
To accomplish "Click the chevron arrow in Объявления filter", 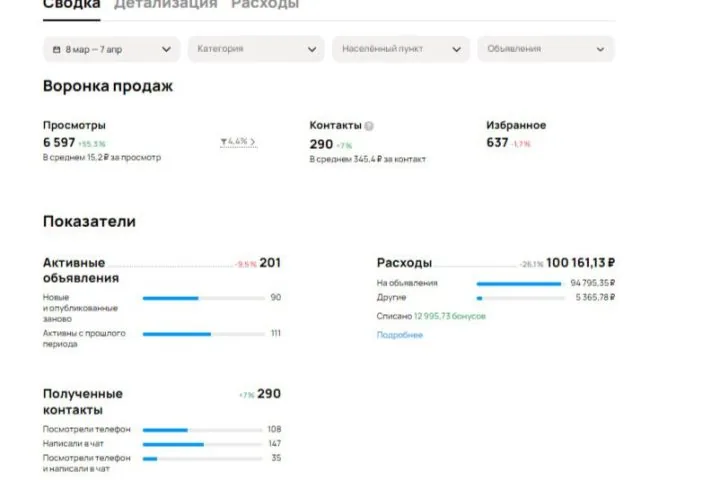I will [600, 49].
